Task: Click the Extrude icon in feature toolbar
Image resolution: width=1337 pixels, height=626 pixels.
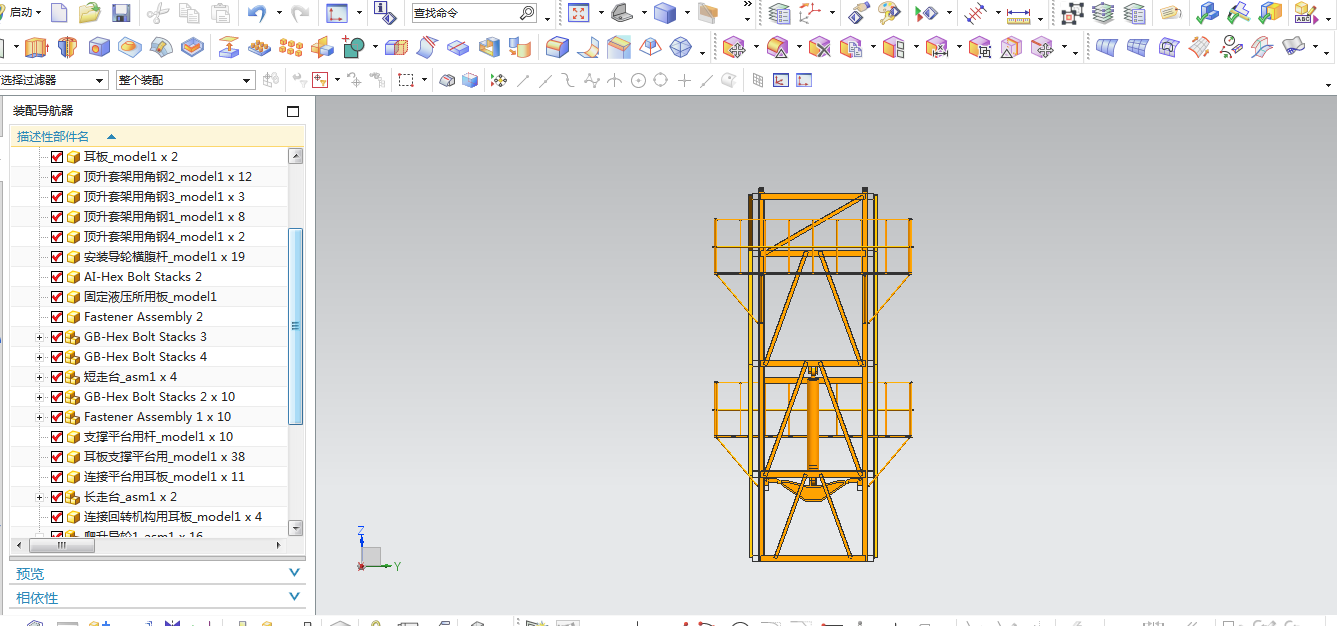Action: tap(36, 47)
